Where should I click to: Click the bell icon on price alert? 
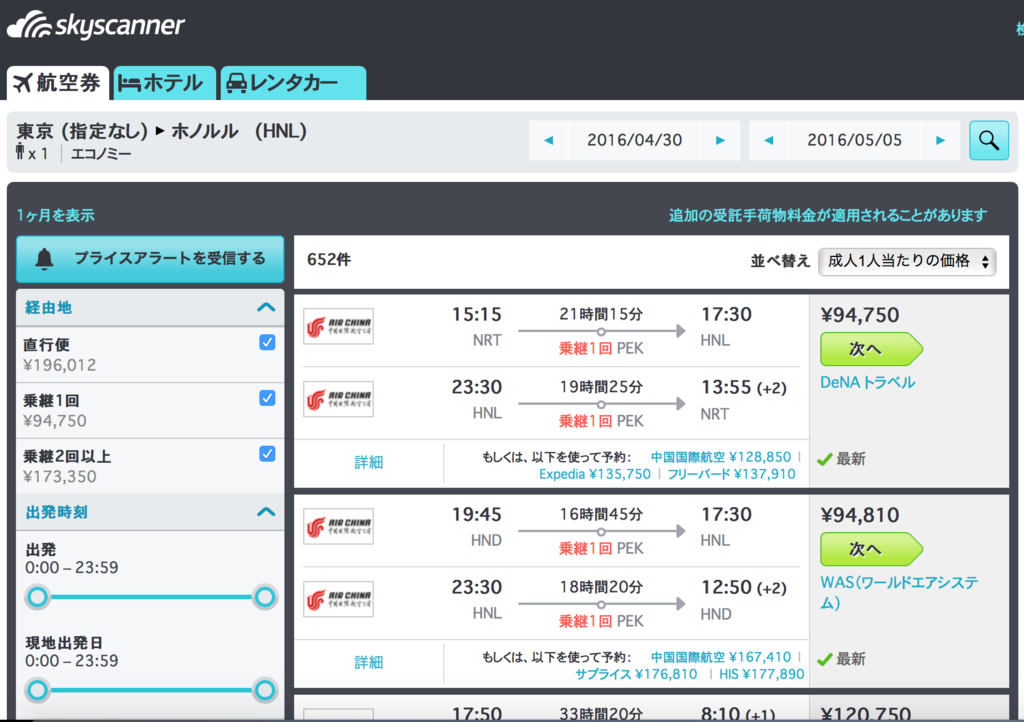tap(44, 259)
